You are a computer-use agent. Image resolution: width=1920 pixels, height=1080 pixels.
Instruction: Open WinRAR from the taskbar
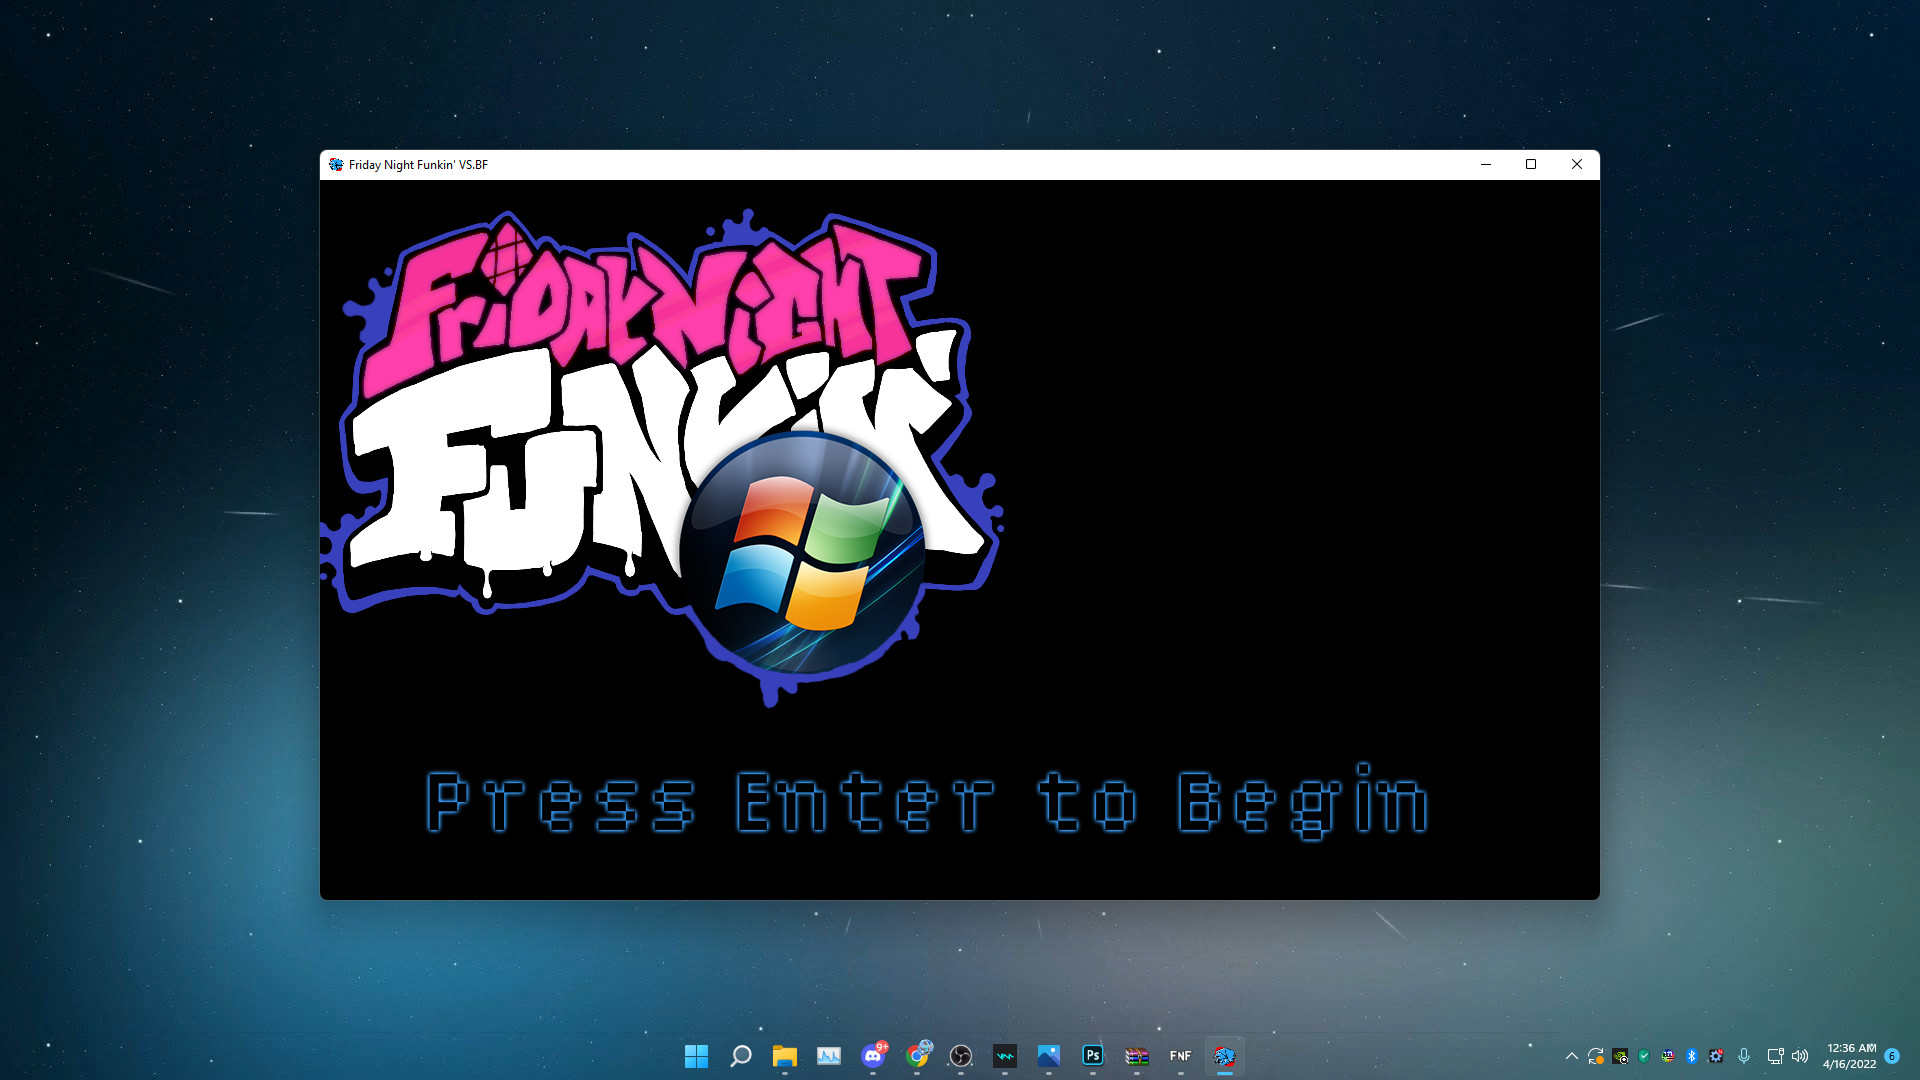point(1137,1056)
